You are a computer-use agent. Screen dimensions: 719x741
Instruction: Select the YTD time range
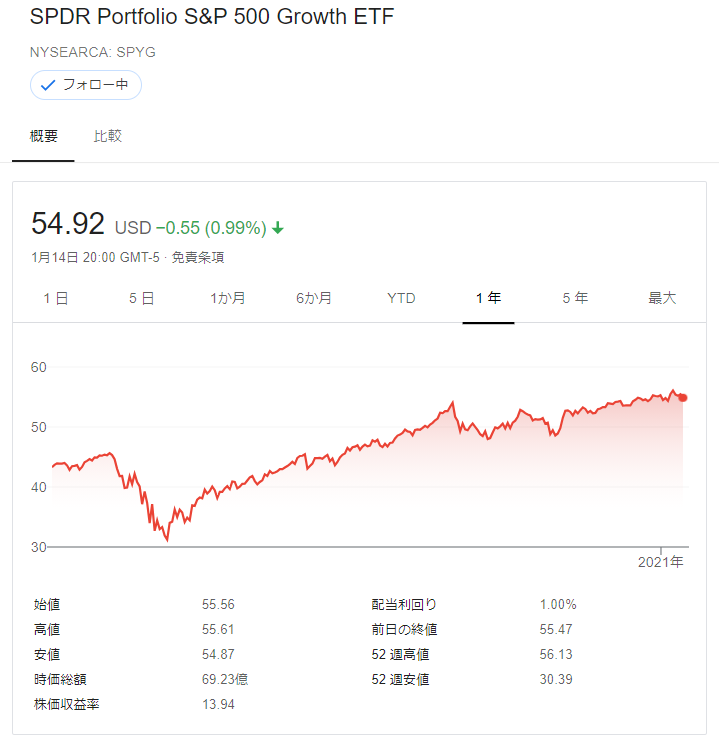pos(401,298)
